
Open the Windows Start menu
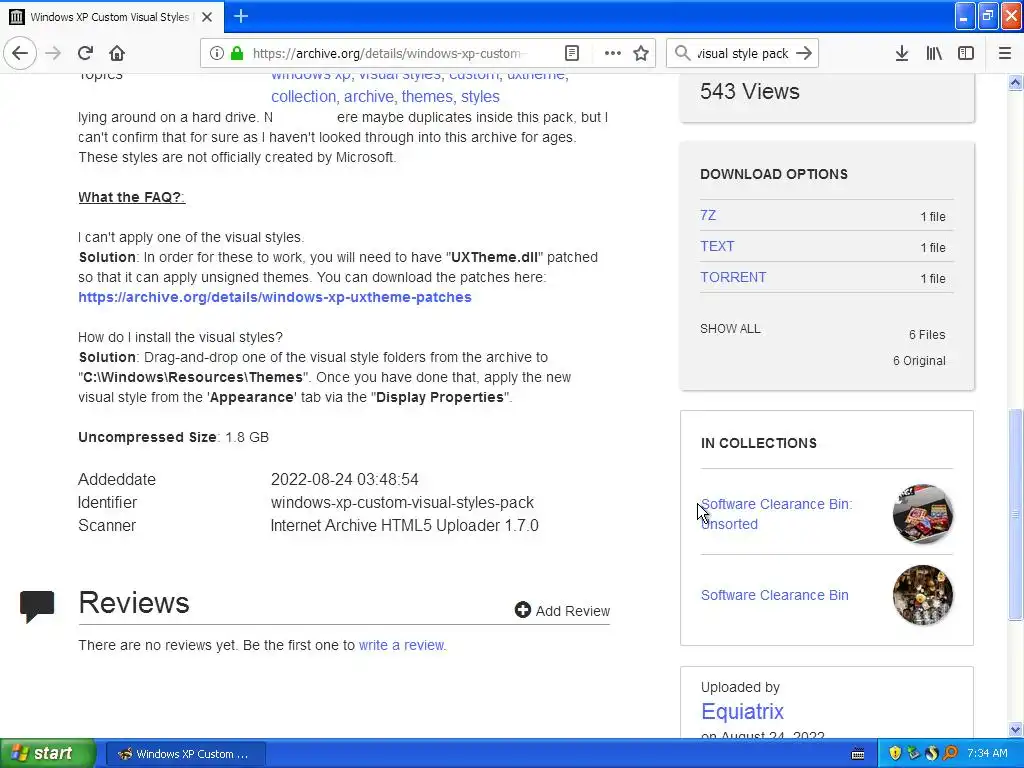coord(47,754)
